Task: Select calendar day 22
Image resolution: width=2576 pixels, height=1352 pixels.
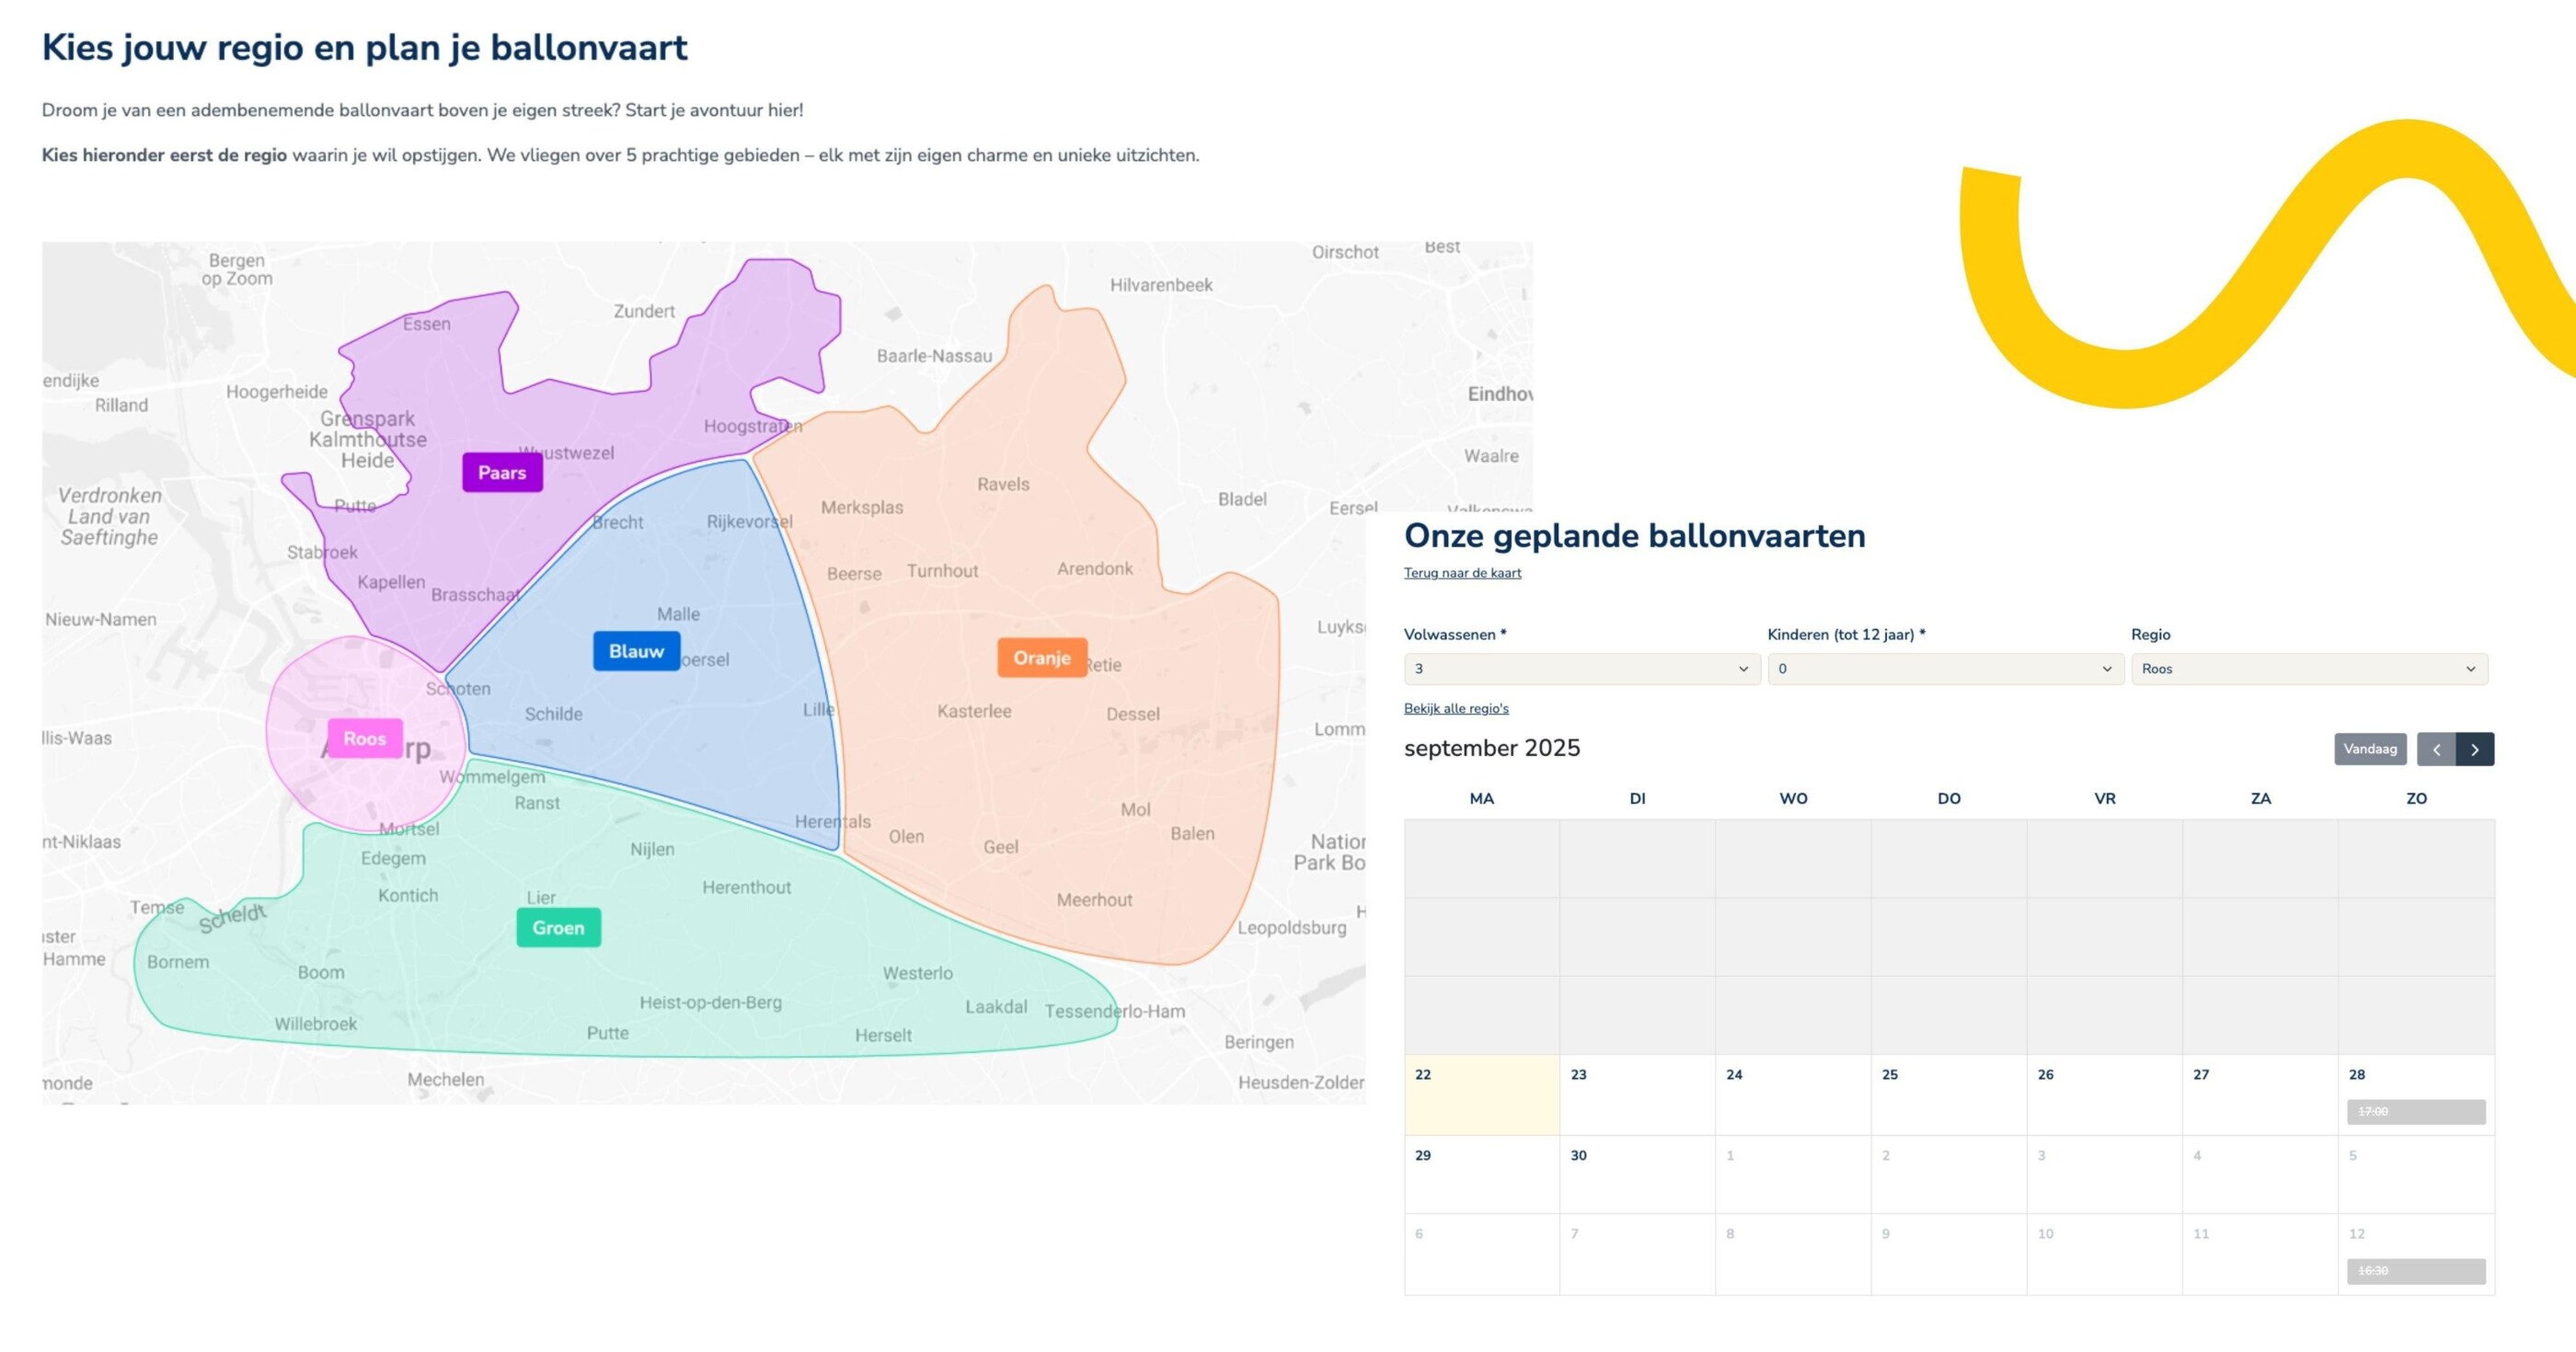Action: click(1482, 1094)
